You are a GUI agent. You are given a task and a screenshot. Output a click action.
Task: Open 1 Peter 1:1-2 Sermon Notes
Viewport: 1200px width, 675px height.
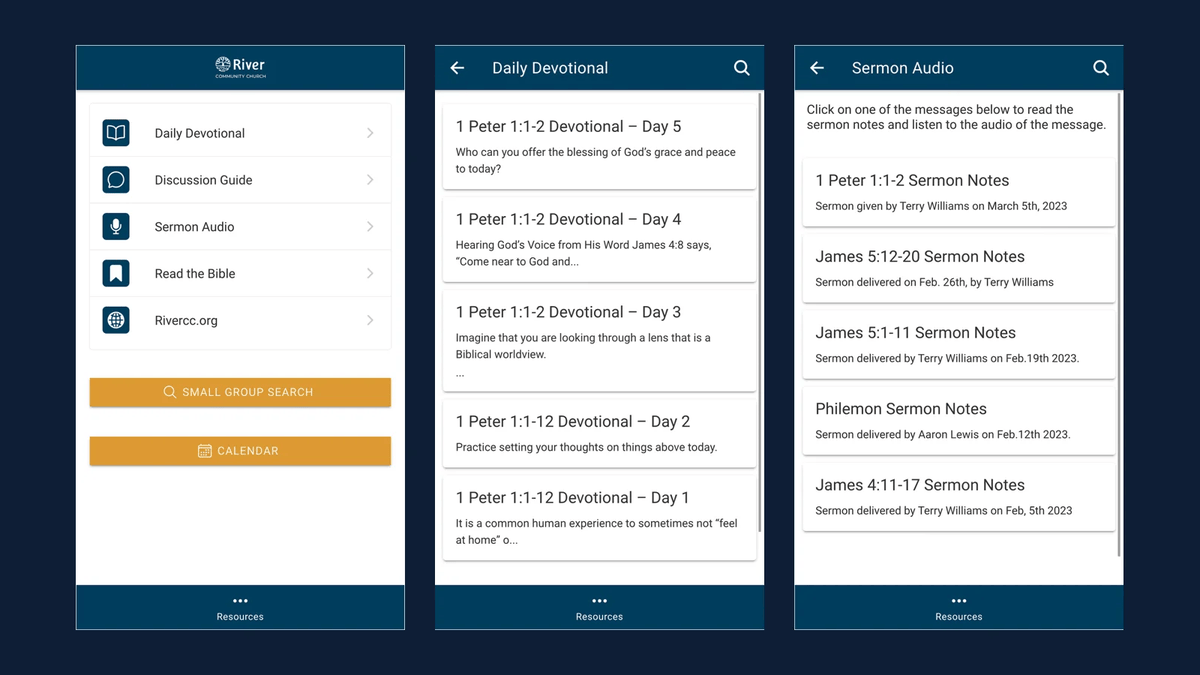(958, 192)
